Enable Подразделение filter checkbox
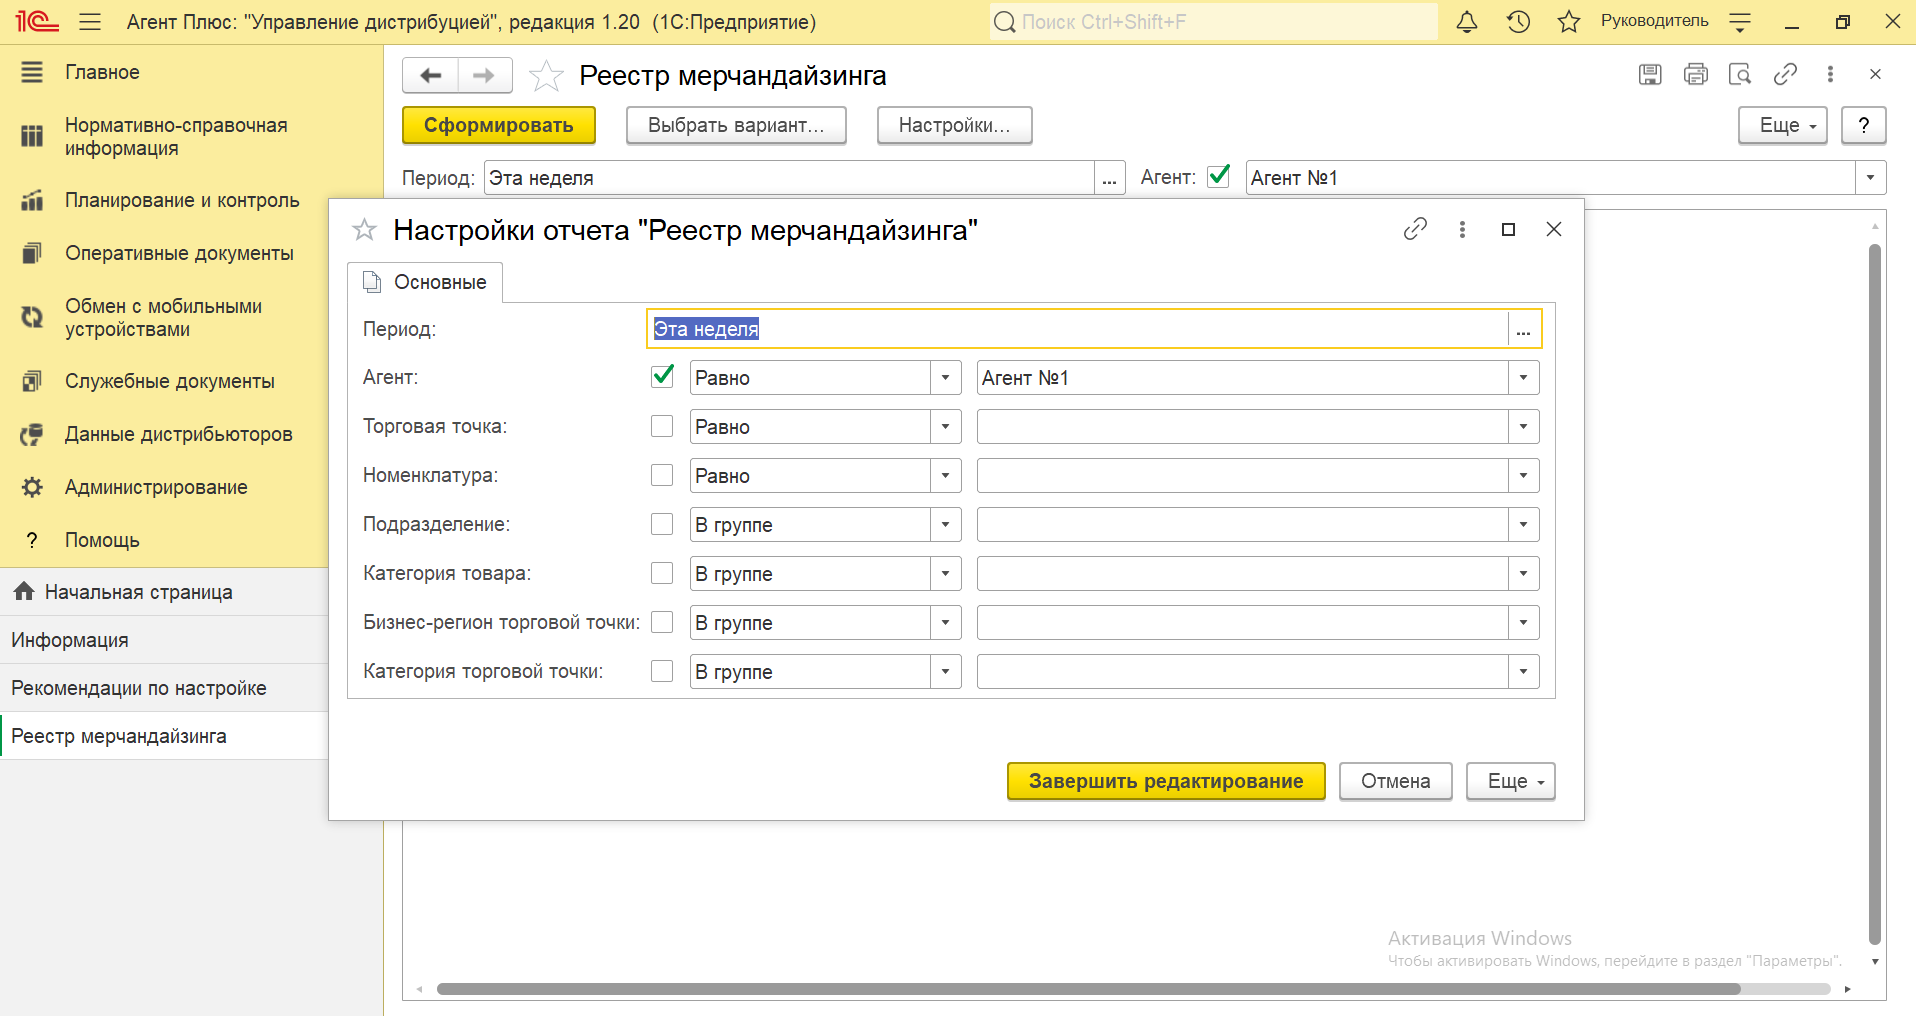1916x1016 pixels. click(x=662, y=524)
